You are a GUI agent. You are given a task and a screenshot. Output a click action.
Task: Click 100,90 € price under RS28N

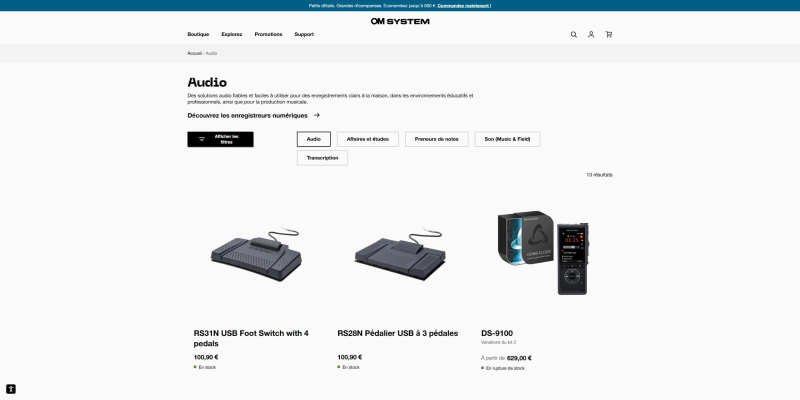point(349,357)
